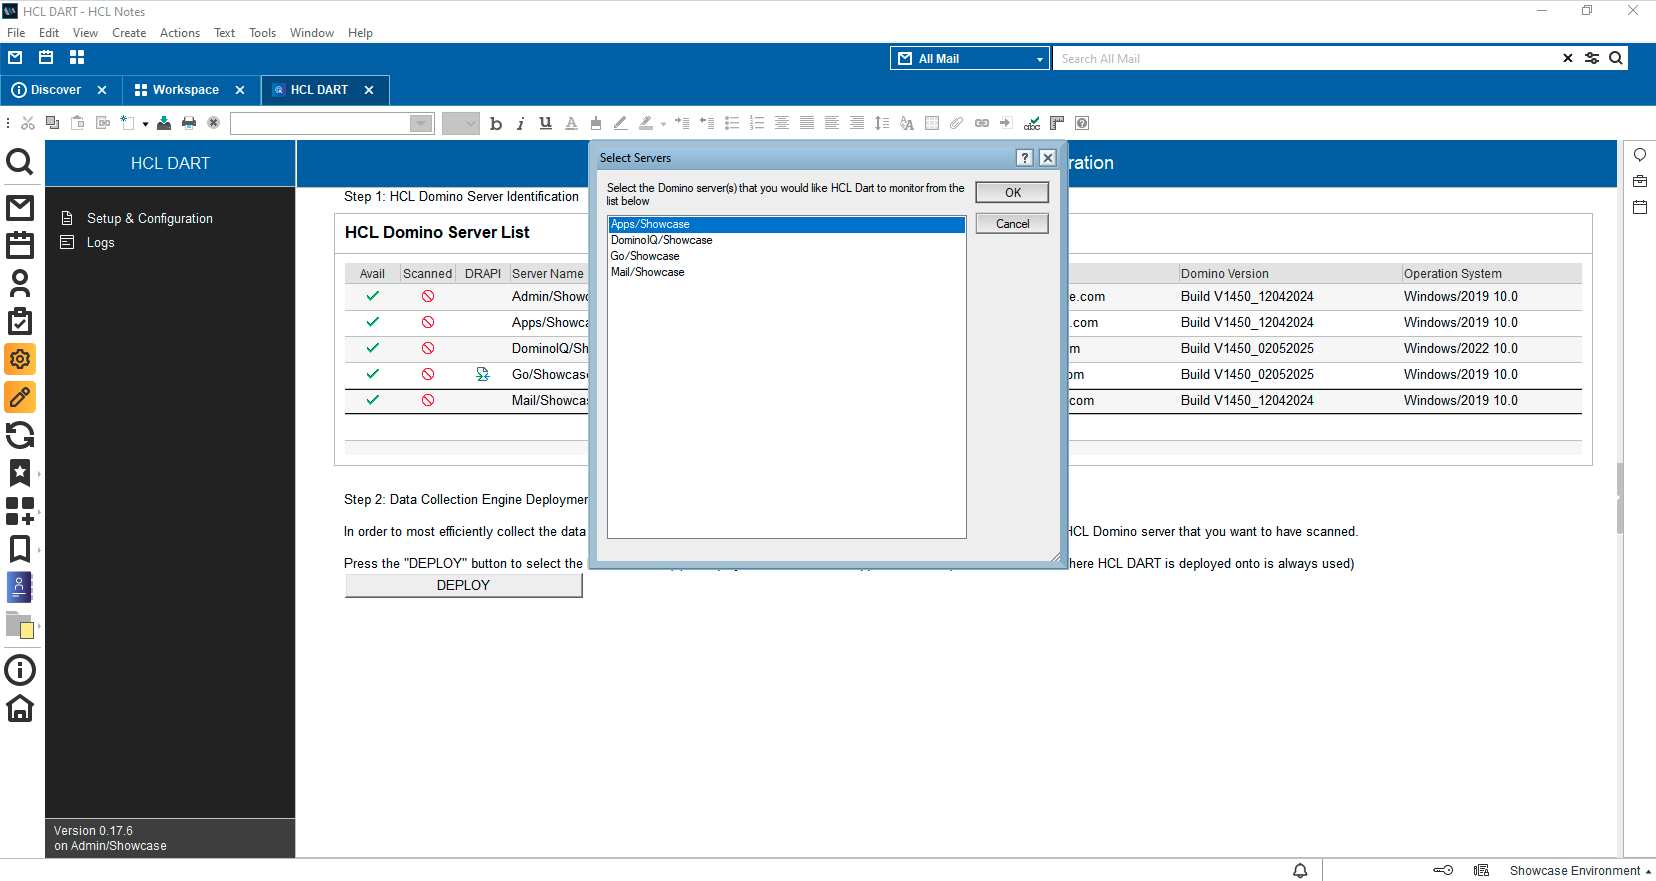Open Mail from the left sidebar
Image resolution: width=1656 pixels, height=881 pixels.
pos(20,208)
